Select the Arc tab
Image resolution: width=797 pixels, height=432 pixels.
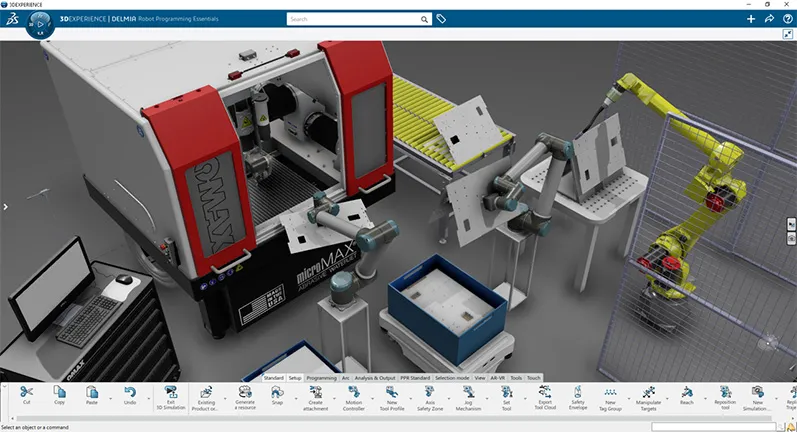point(346,378)
